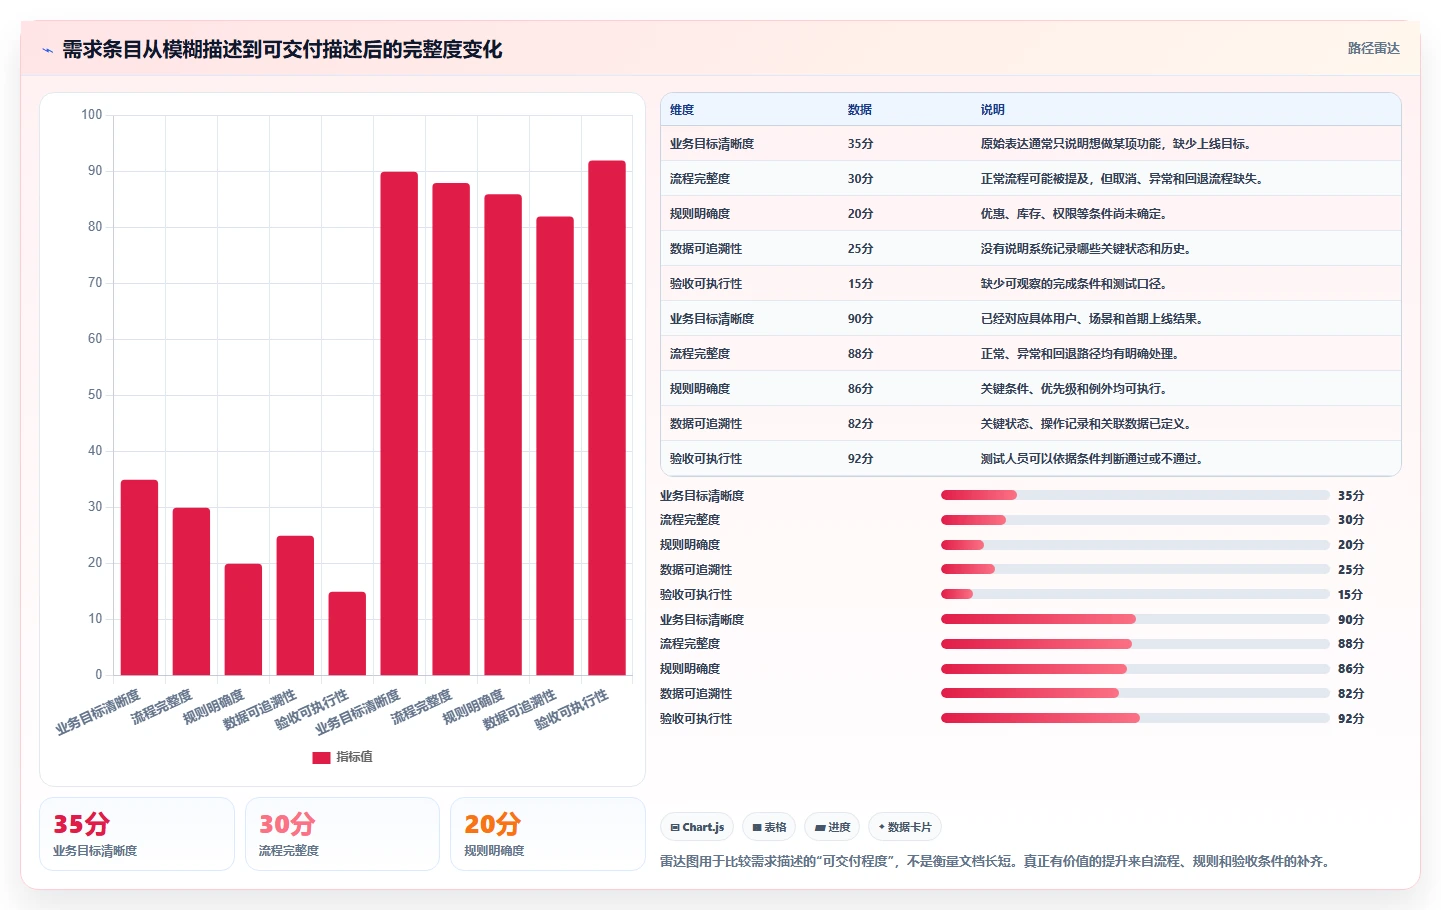Image resolution: width=1441 pixels, height=910 pixels.
Task: Click the 25分 value beside its progress bar
Action: (x=1351, y=570)
